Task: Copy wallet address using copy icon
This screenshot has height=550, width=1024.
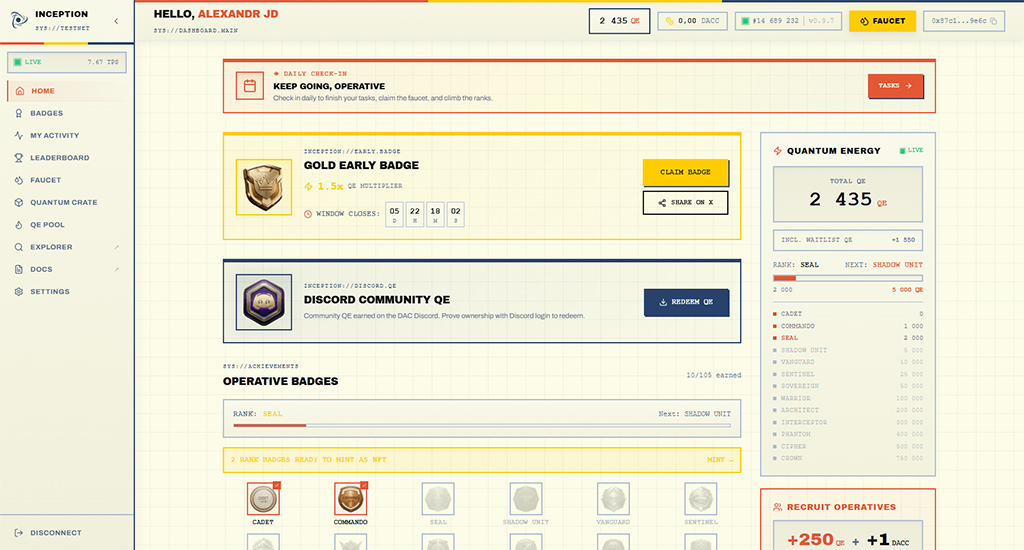Action: pyautogui.click(x=1007, y=21)
